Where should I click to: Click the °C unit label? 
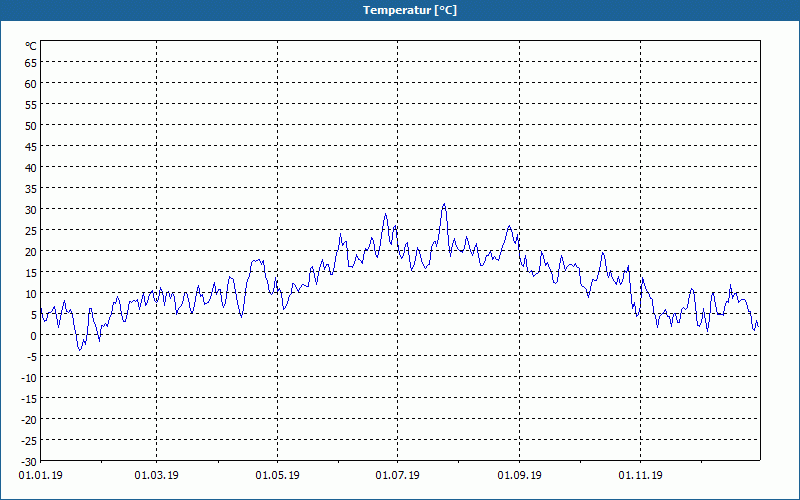(x=31, y=46)
